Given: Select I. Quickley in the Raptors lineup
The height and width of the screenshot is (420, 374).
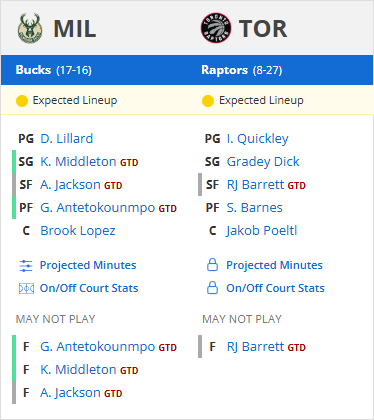Looking at the screenshot, I should [257, 139].
